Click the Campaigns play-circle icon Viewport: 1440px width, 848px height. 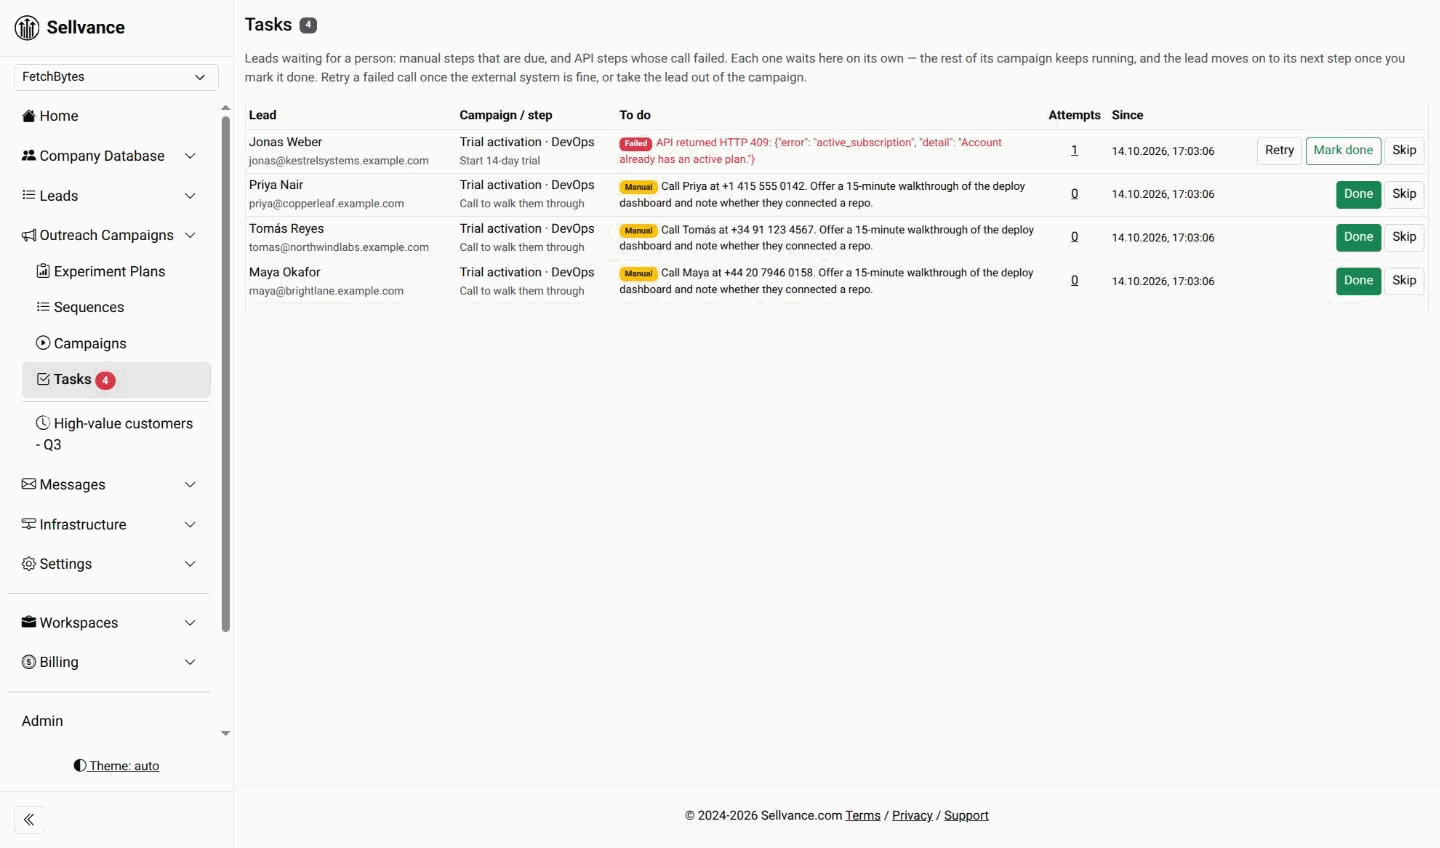[43, 343]
